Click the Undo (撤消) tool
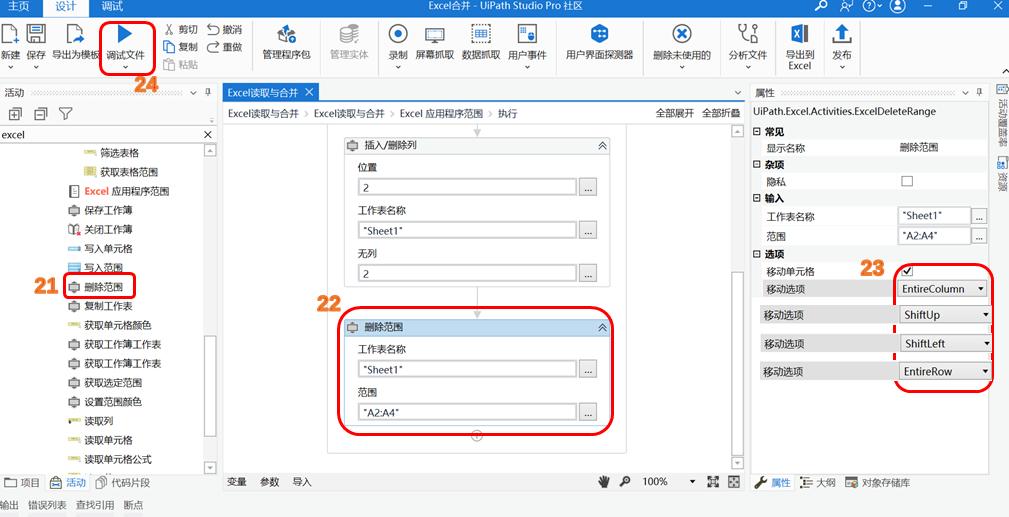The width and height of the screenshot is (1009, 517). 224,30
